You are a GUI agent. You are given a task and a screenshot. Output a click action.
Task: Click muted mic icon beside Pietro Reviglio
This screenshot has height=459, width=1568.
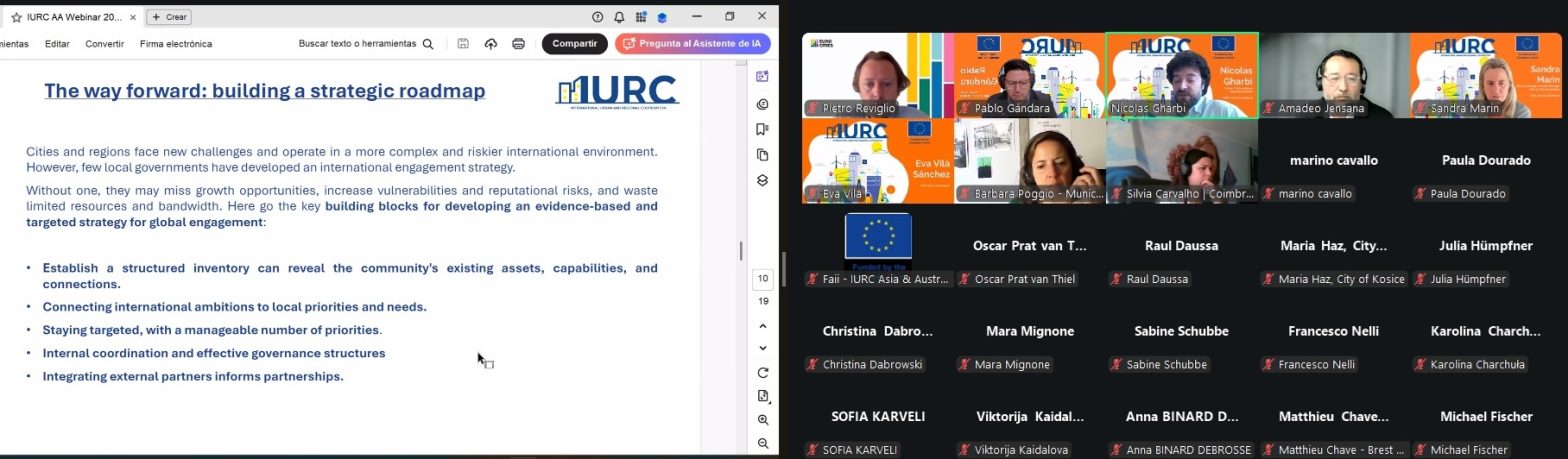click(x=814, y=108)
